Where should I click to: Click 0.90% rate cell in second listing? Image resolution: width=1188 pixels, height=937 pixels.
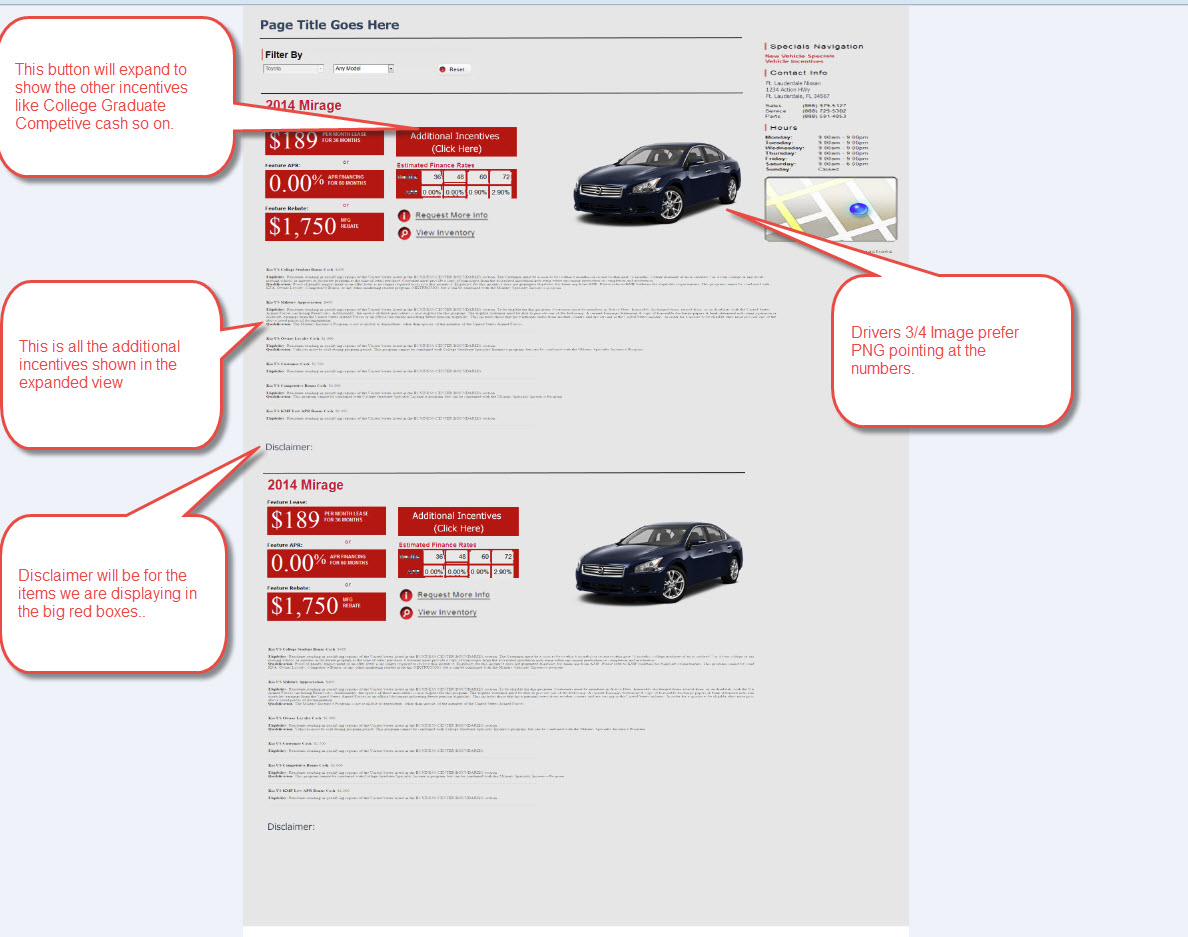480,572
